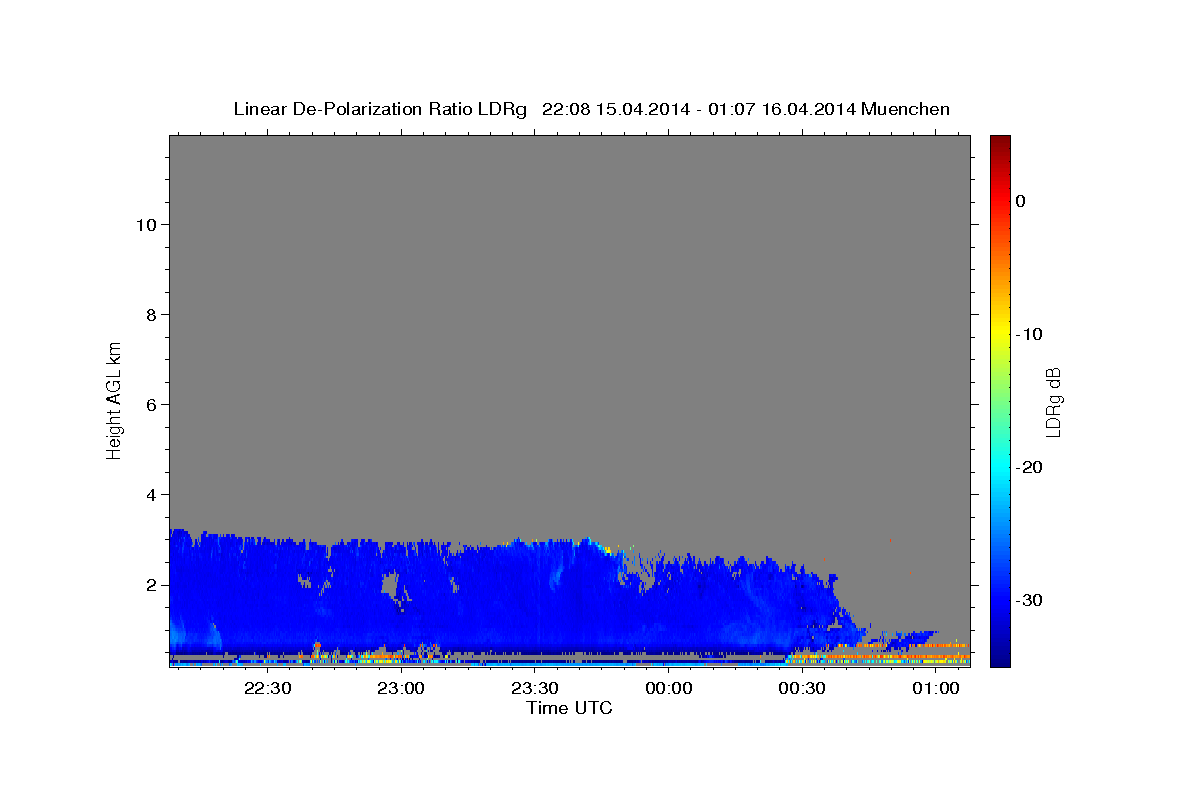
Task: Click the height tick label 8
Action: (150, 314)
